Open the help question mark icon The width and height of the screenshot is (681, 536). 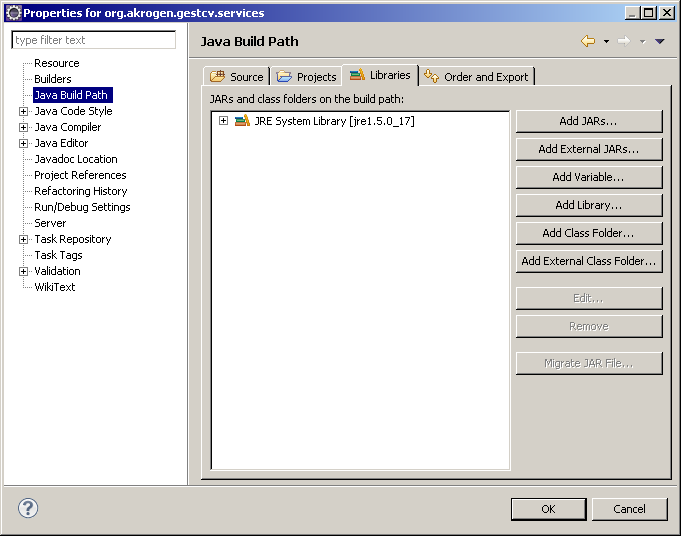(x=28, y=508)
